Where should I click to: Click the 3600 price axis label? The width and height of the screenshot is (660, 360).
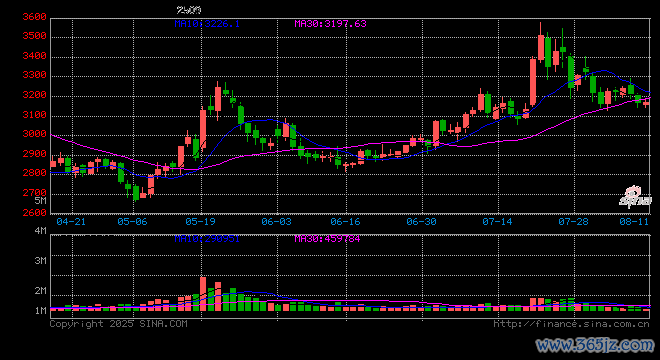pos(35,17)
